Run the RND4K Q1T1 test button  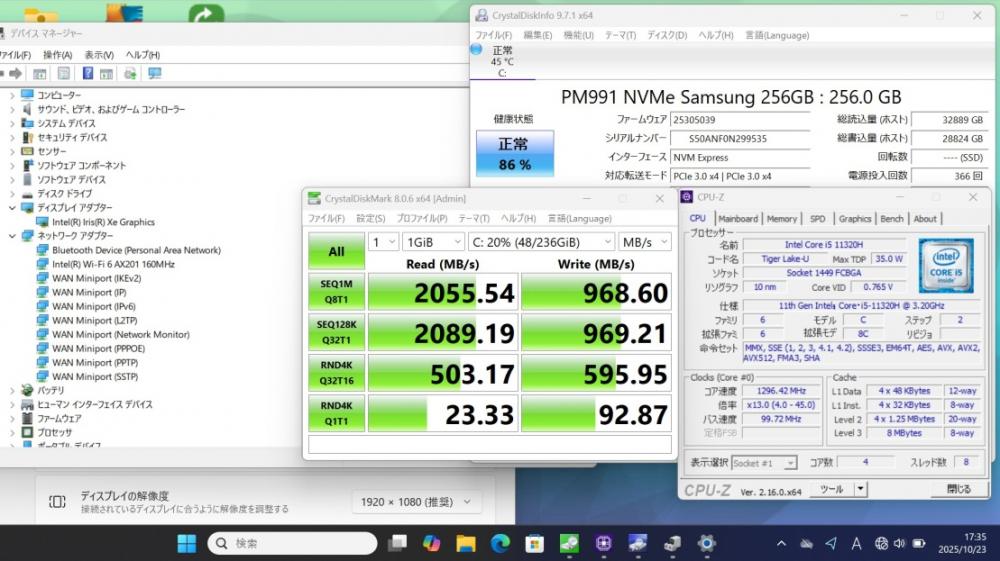pyautogui.click(x=336, y=413)
